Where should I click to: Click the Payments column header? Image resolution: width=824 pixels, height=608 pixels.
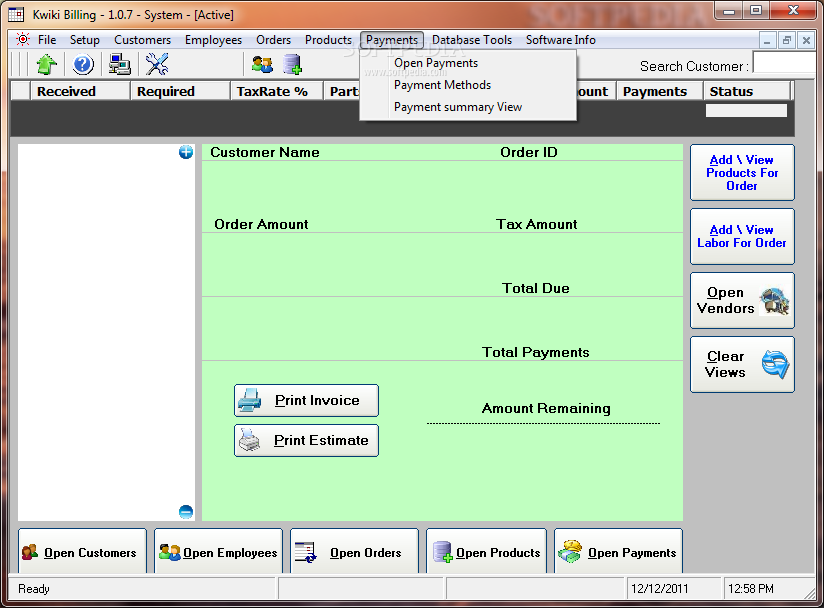point(660,91)
